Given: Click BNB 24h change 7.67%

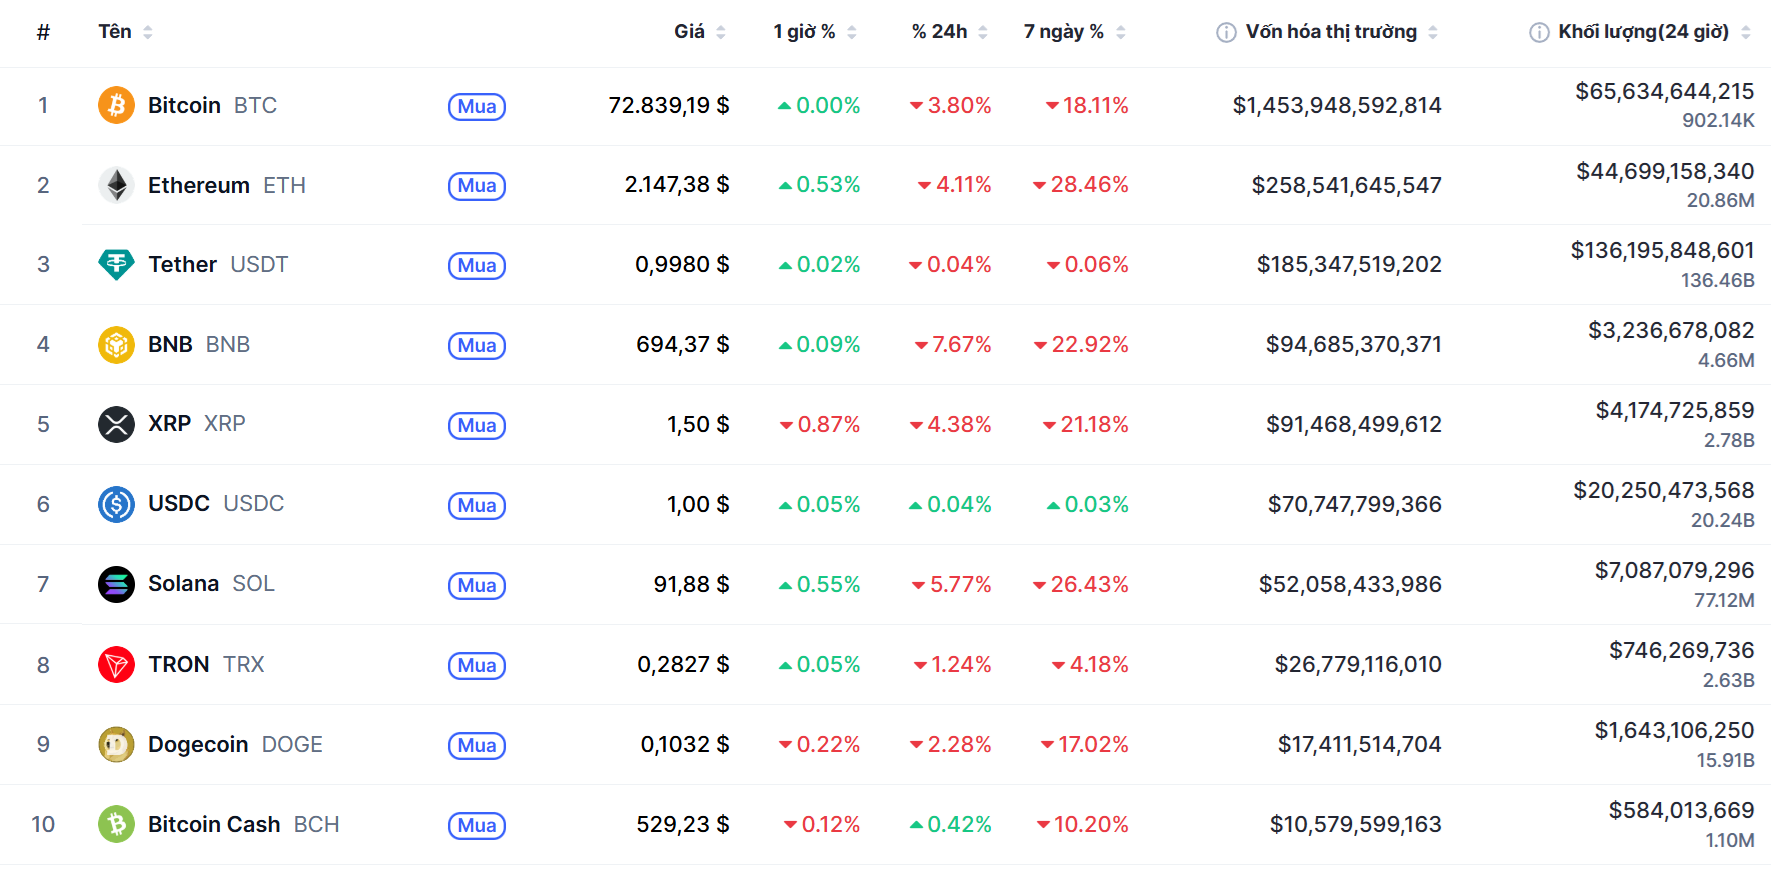Looking at the screenshot, I should [953, 344].
